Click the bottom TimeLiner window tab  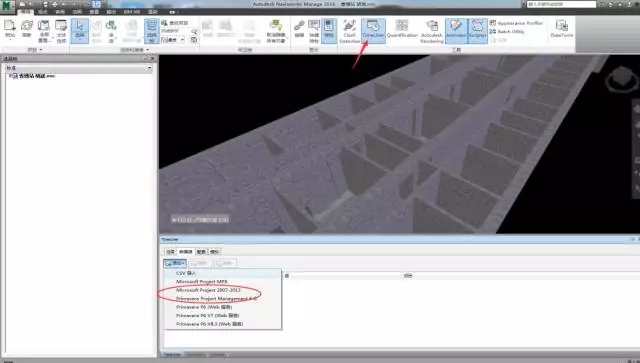click(x=172, y=354)
